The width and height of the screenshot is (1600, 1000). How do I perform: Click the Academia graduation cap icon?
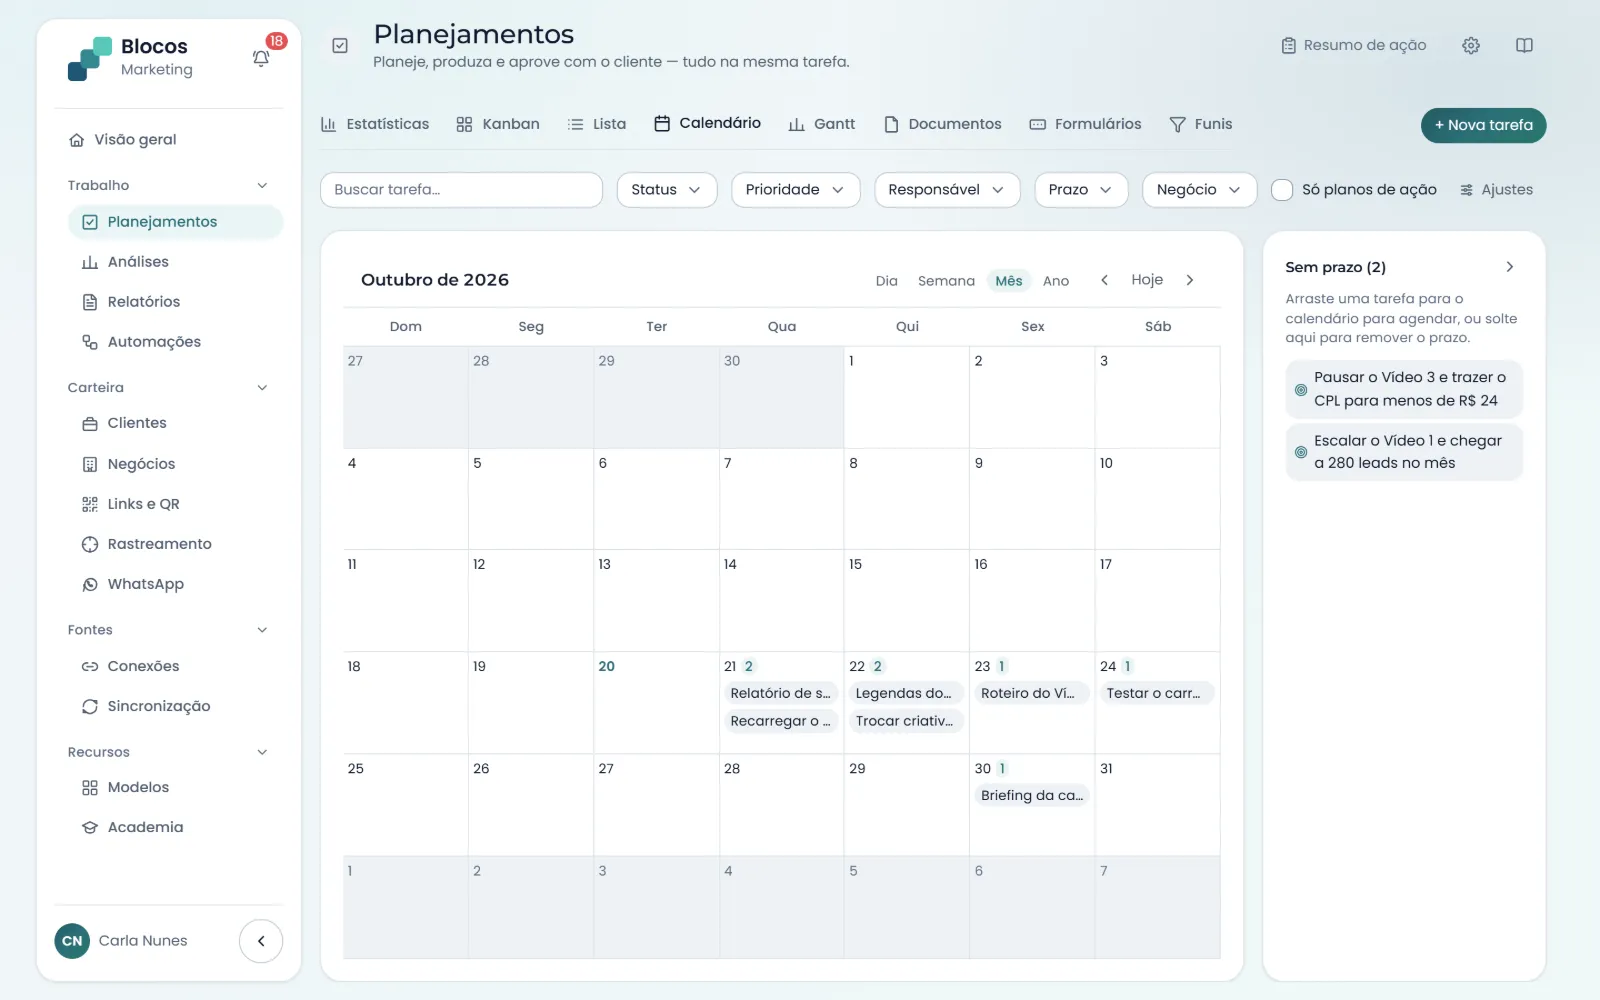90,827
